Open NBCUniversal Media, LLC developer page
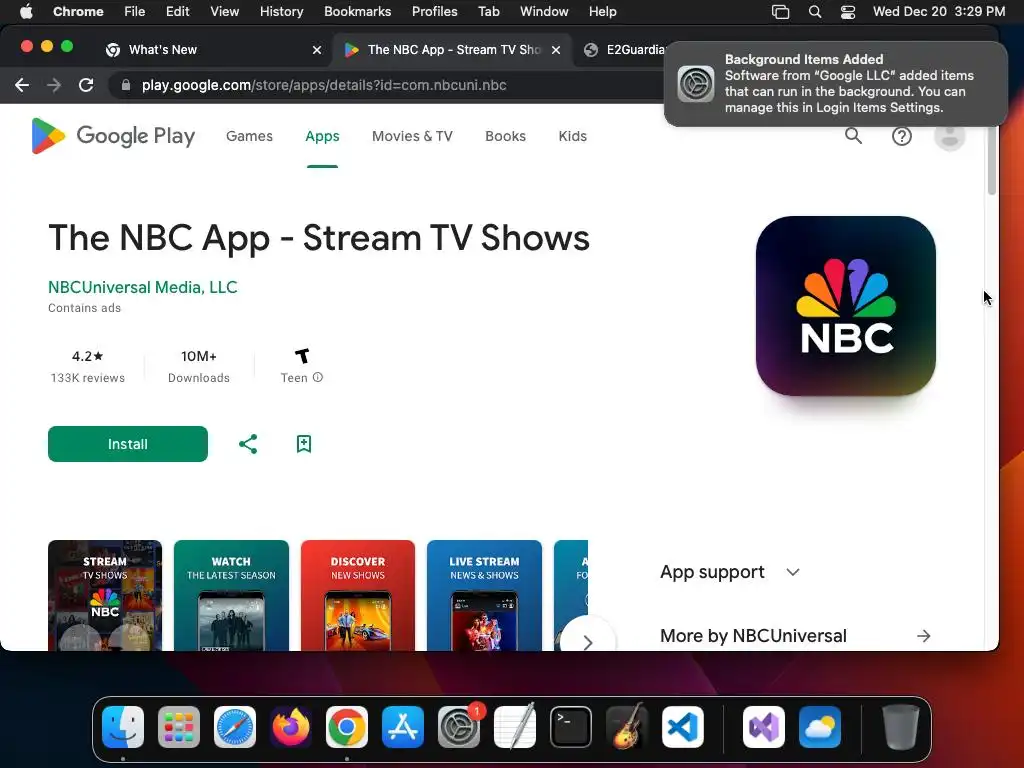This screenshot has width=1024, height=768. [142, 287]
